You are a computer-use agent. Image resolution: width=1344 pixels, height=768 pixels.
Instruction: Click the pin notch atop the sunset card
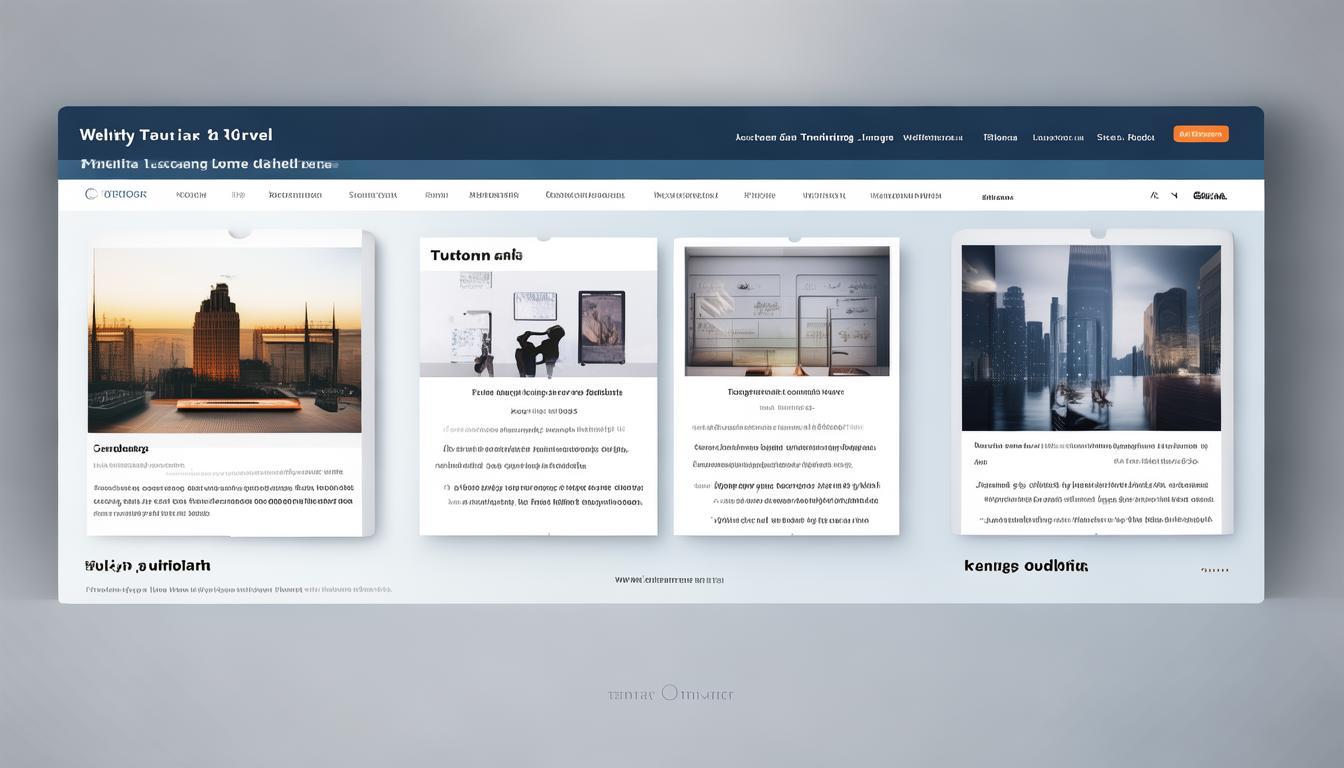tap(240, 233)
